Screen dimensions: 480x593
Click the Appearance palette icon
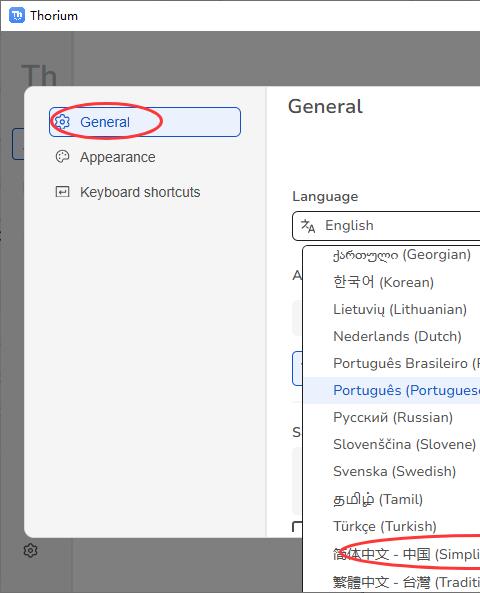(x=62, y=157)
